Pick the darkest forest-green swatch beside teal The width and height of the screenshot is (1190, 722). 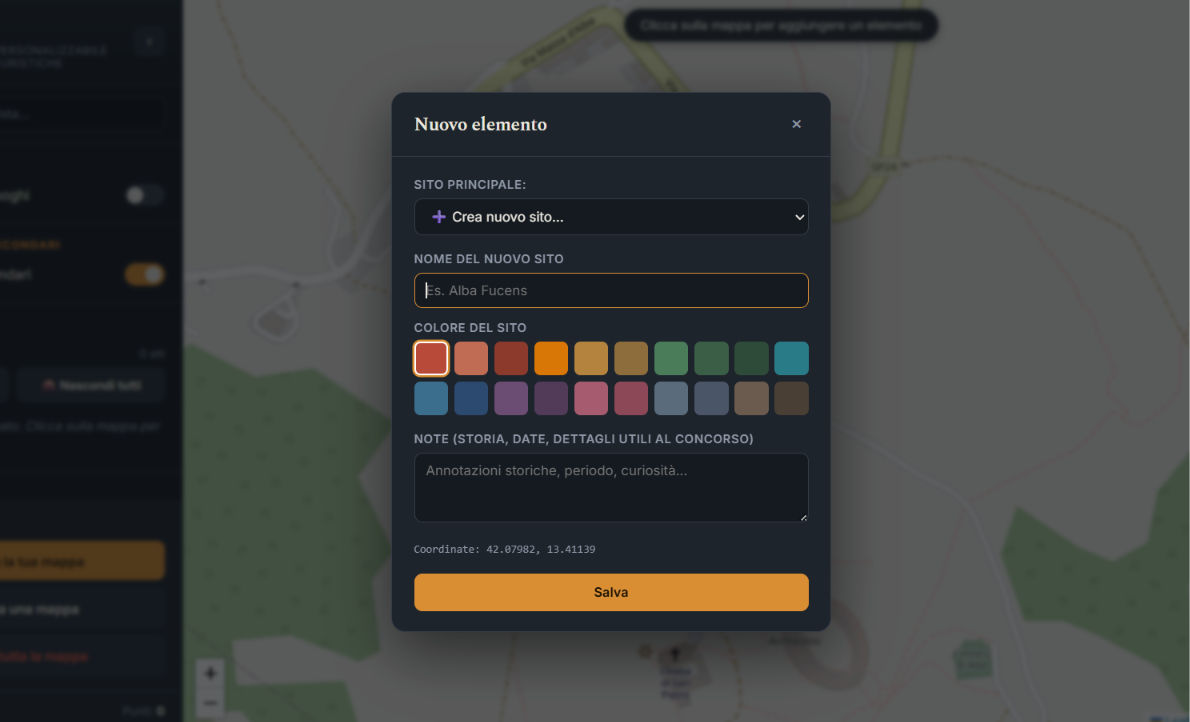point(751,358)
